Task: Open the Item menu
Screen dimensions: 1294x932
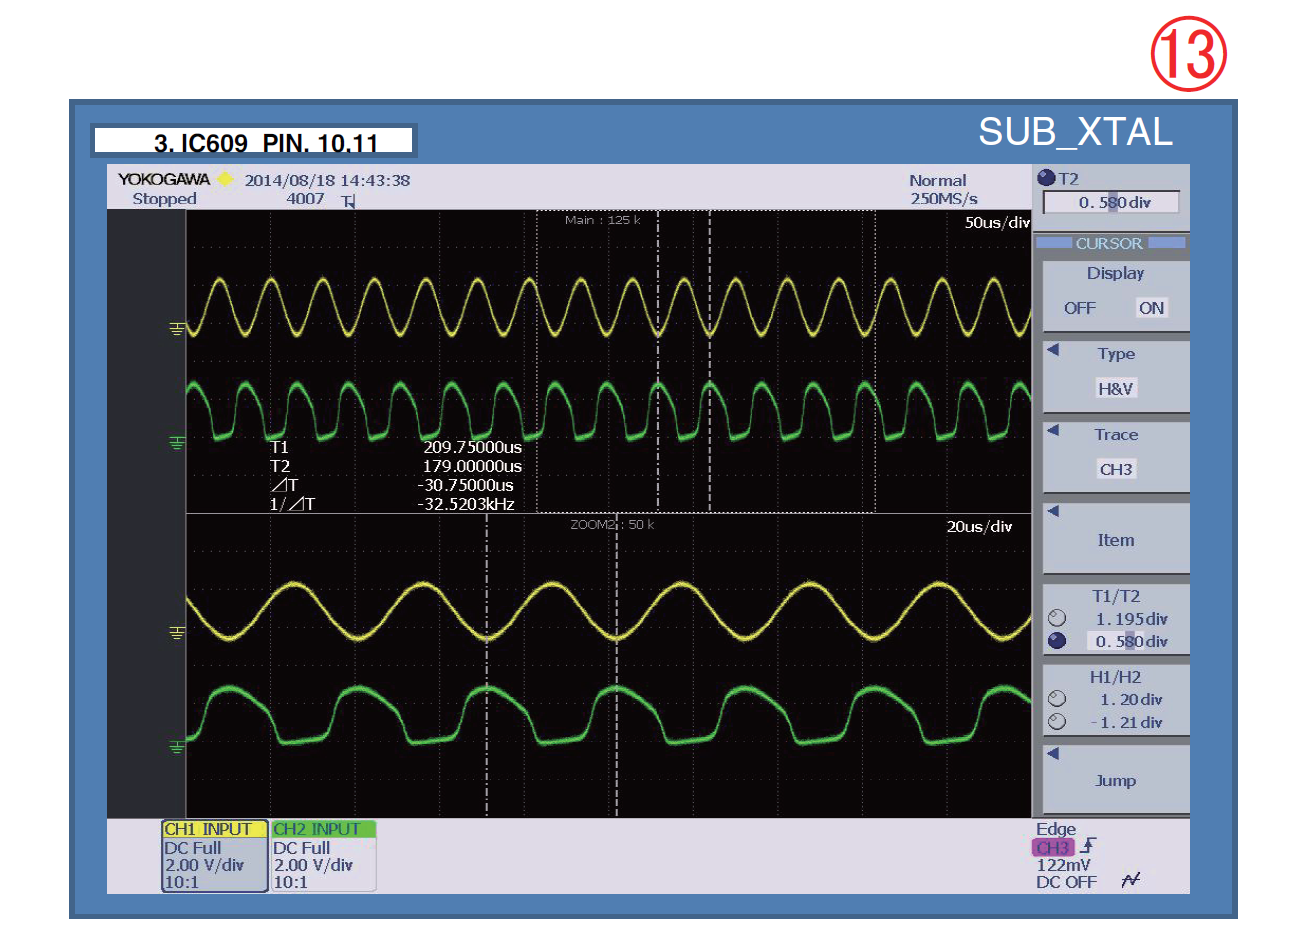Action: tap(1116, 539)
